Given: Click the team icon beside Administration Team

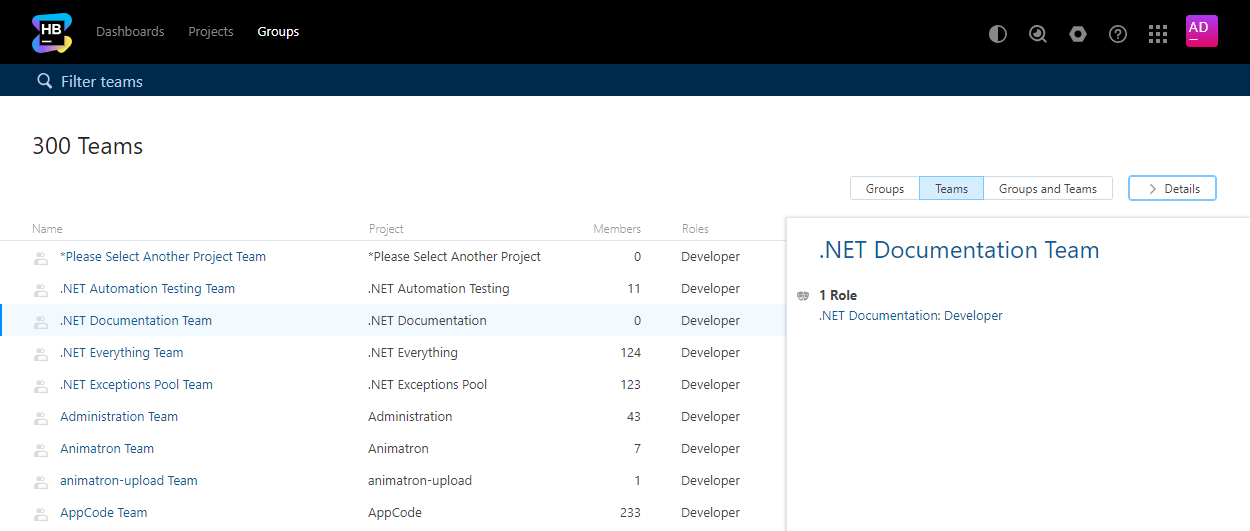Looking at the screenshot, I should click(41, 417).
